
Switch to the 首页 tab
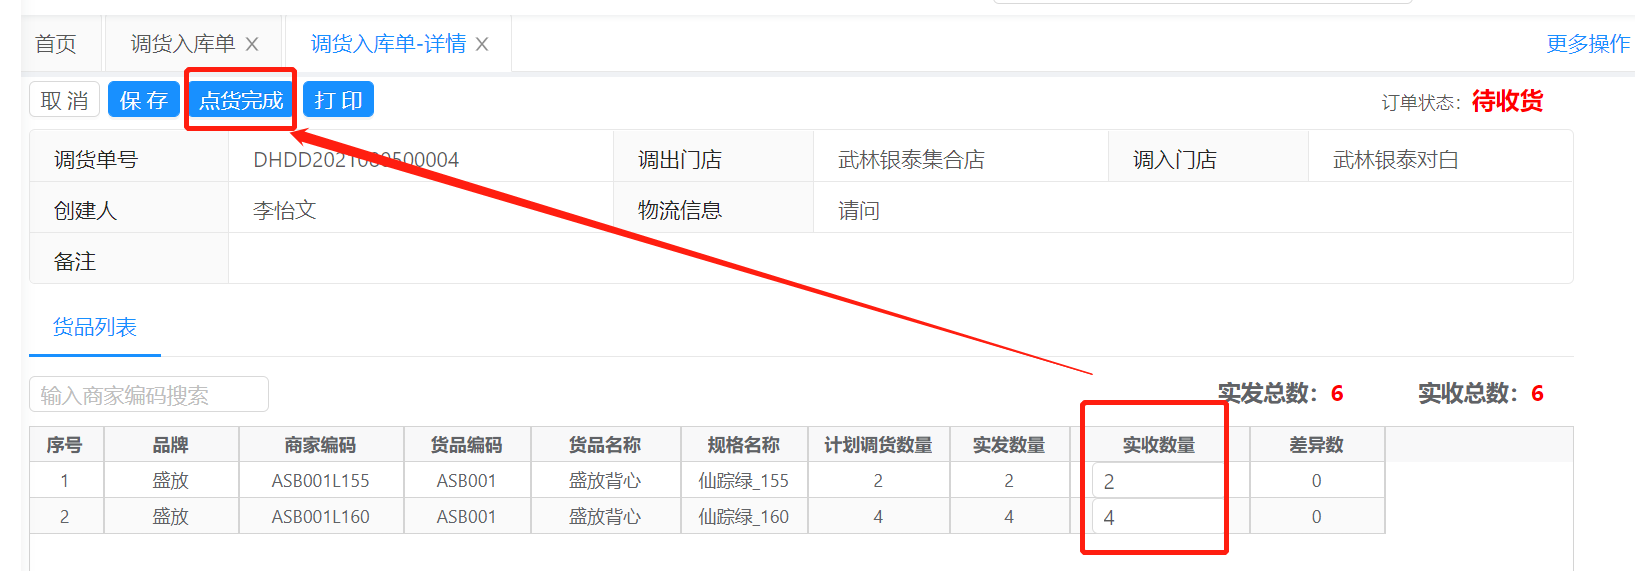point(56,44)
